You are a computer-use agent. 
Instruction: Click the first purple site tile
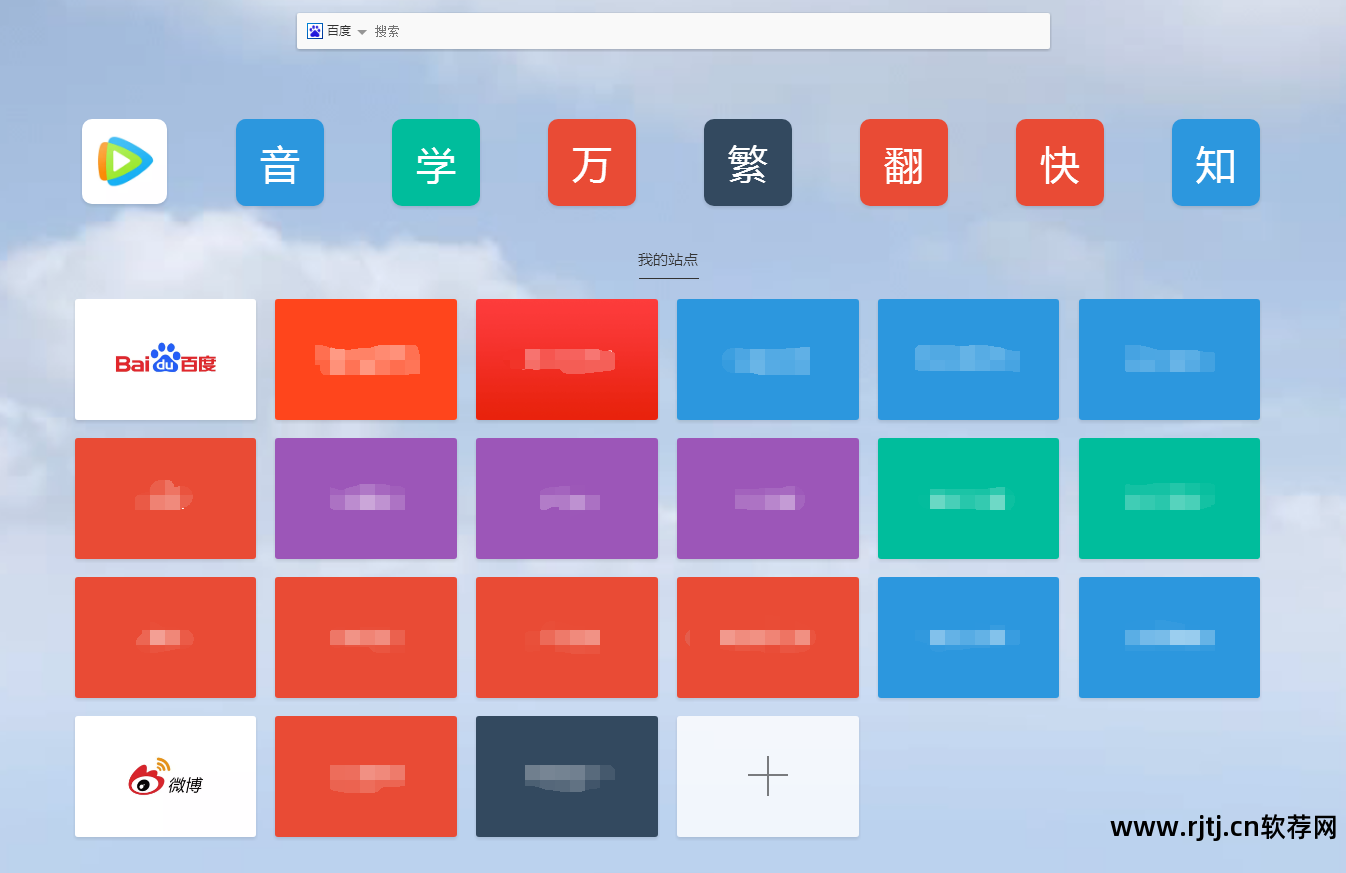coord(366,498)
